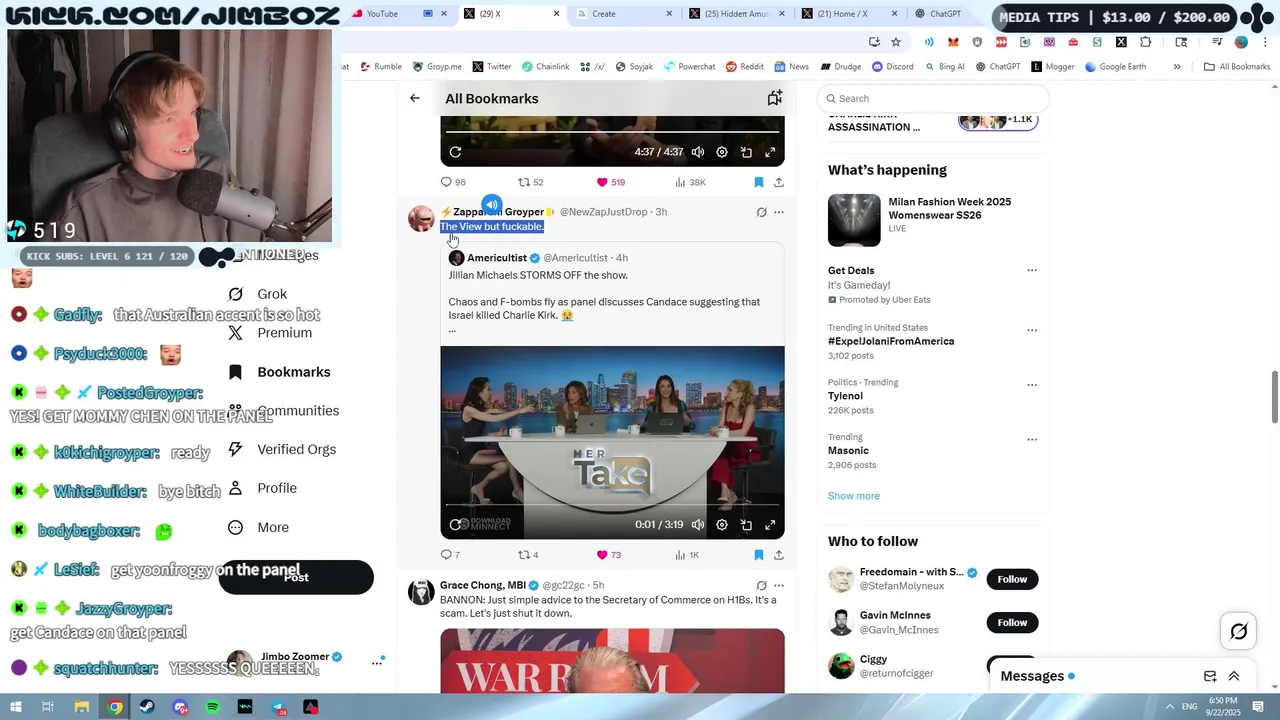Viewport: 1280px width, 720px height.
Task: Bookmark this page with the star icon
Action: (x=896, y=42)
